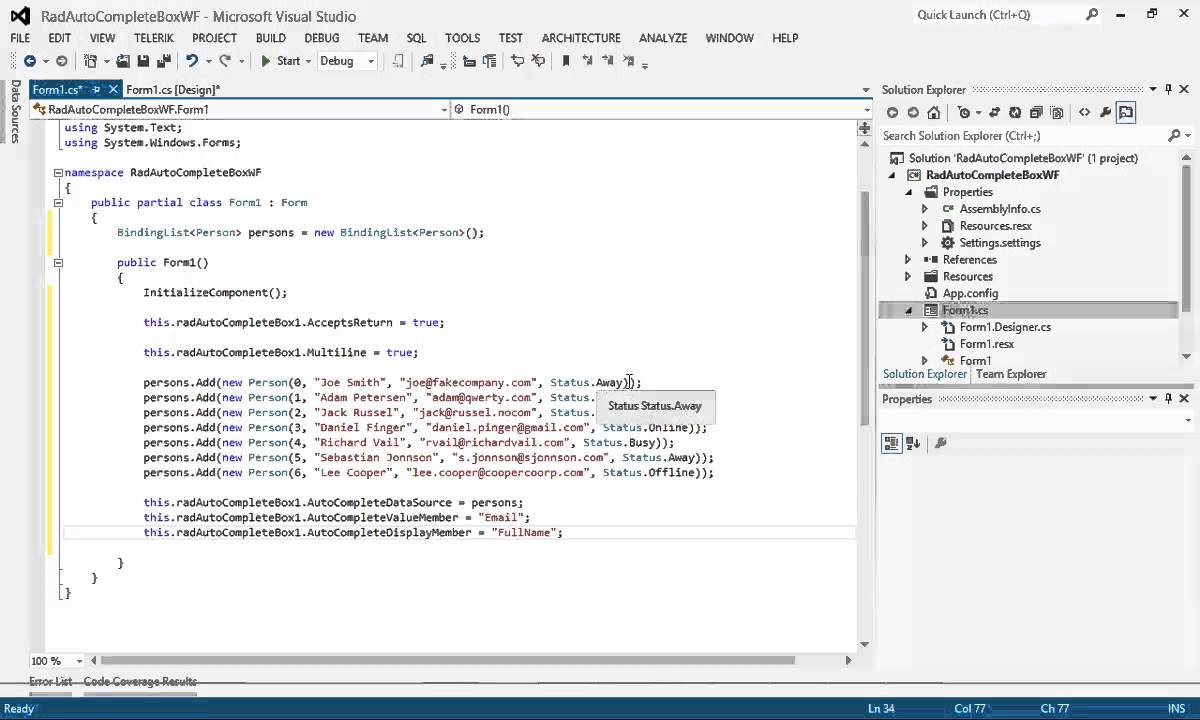This screenshot has height=720, width=1200.
Task: Open the FILE menu
Action: (20, 38)
